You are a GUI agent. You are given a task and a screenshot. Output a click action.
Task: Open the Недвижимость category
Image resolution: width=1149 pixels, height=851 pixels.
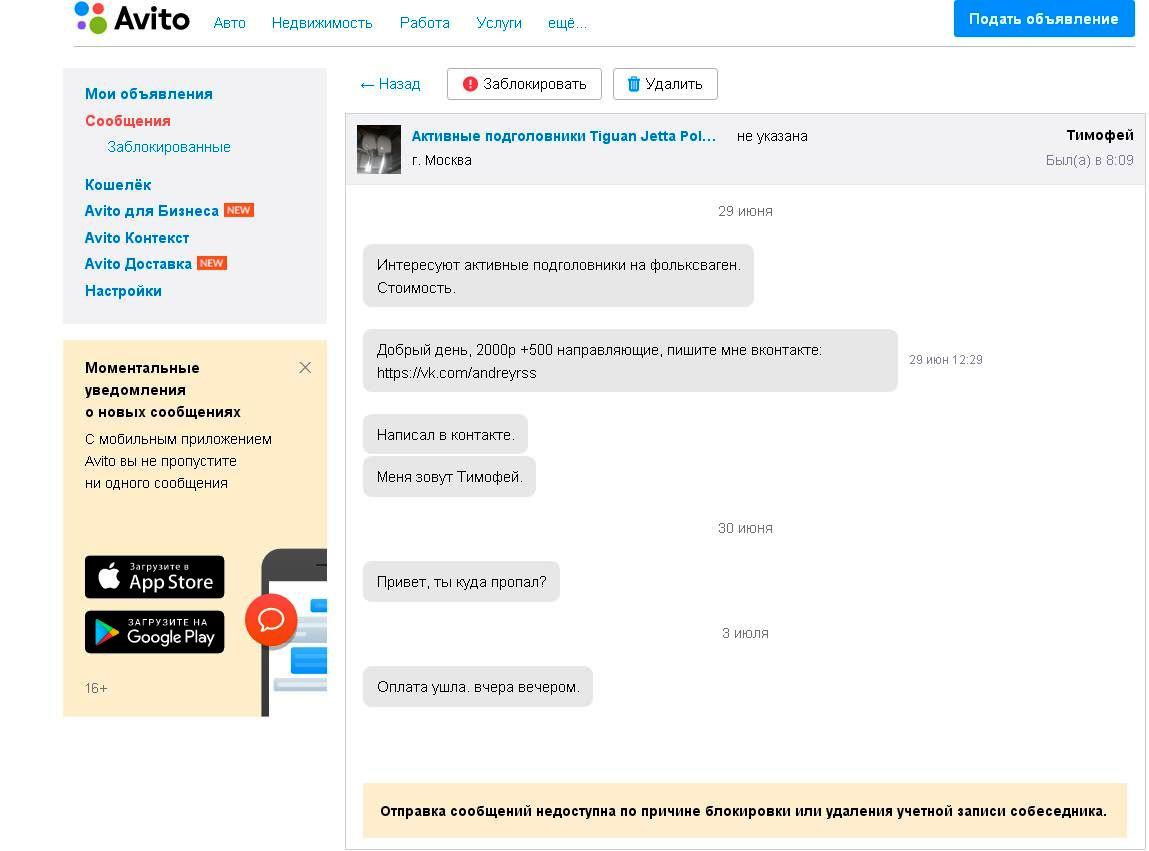point(322,23)
